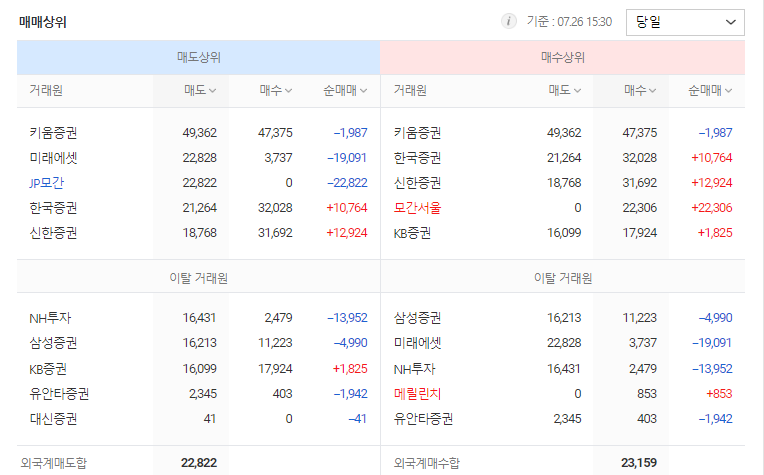764x475 pixels.
Task: Click 삼성증권 in right 이탈 거래원 list
Action: (417, 318)
